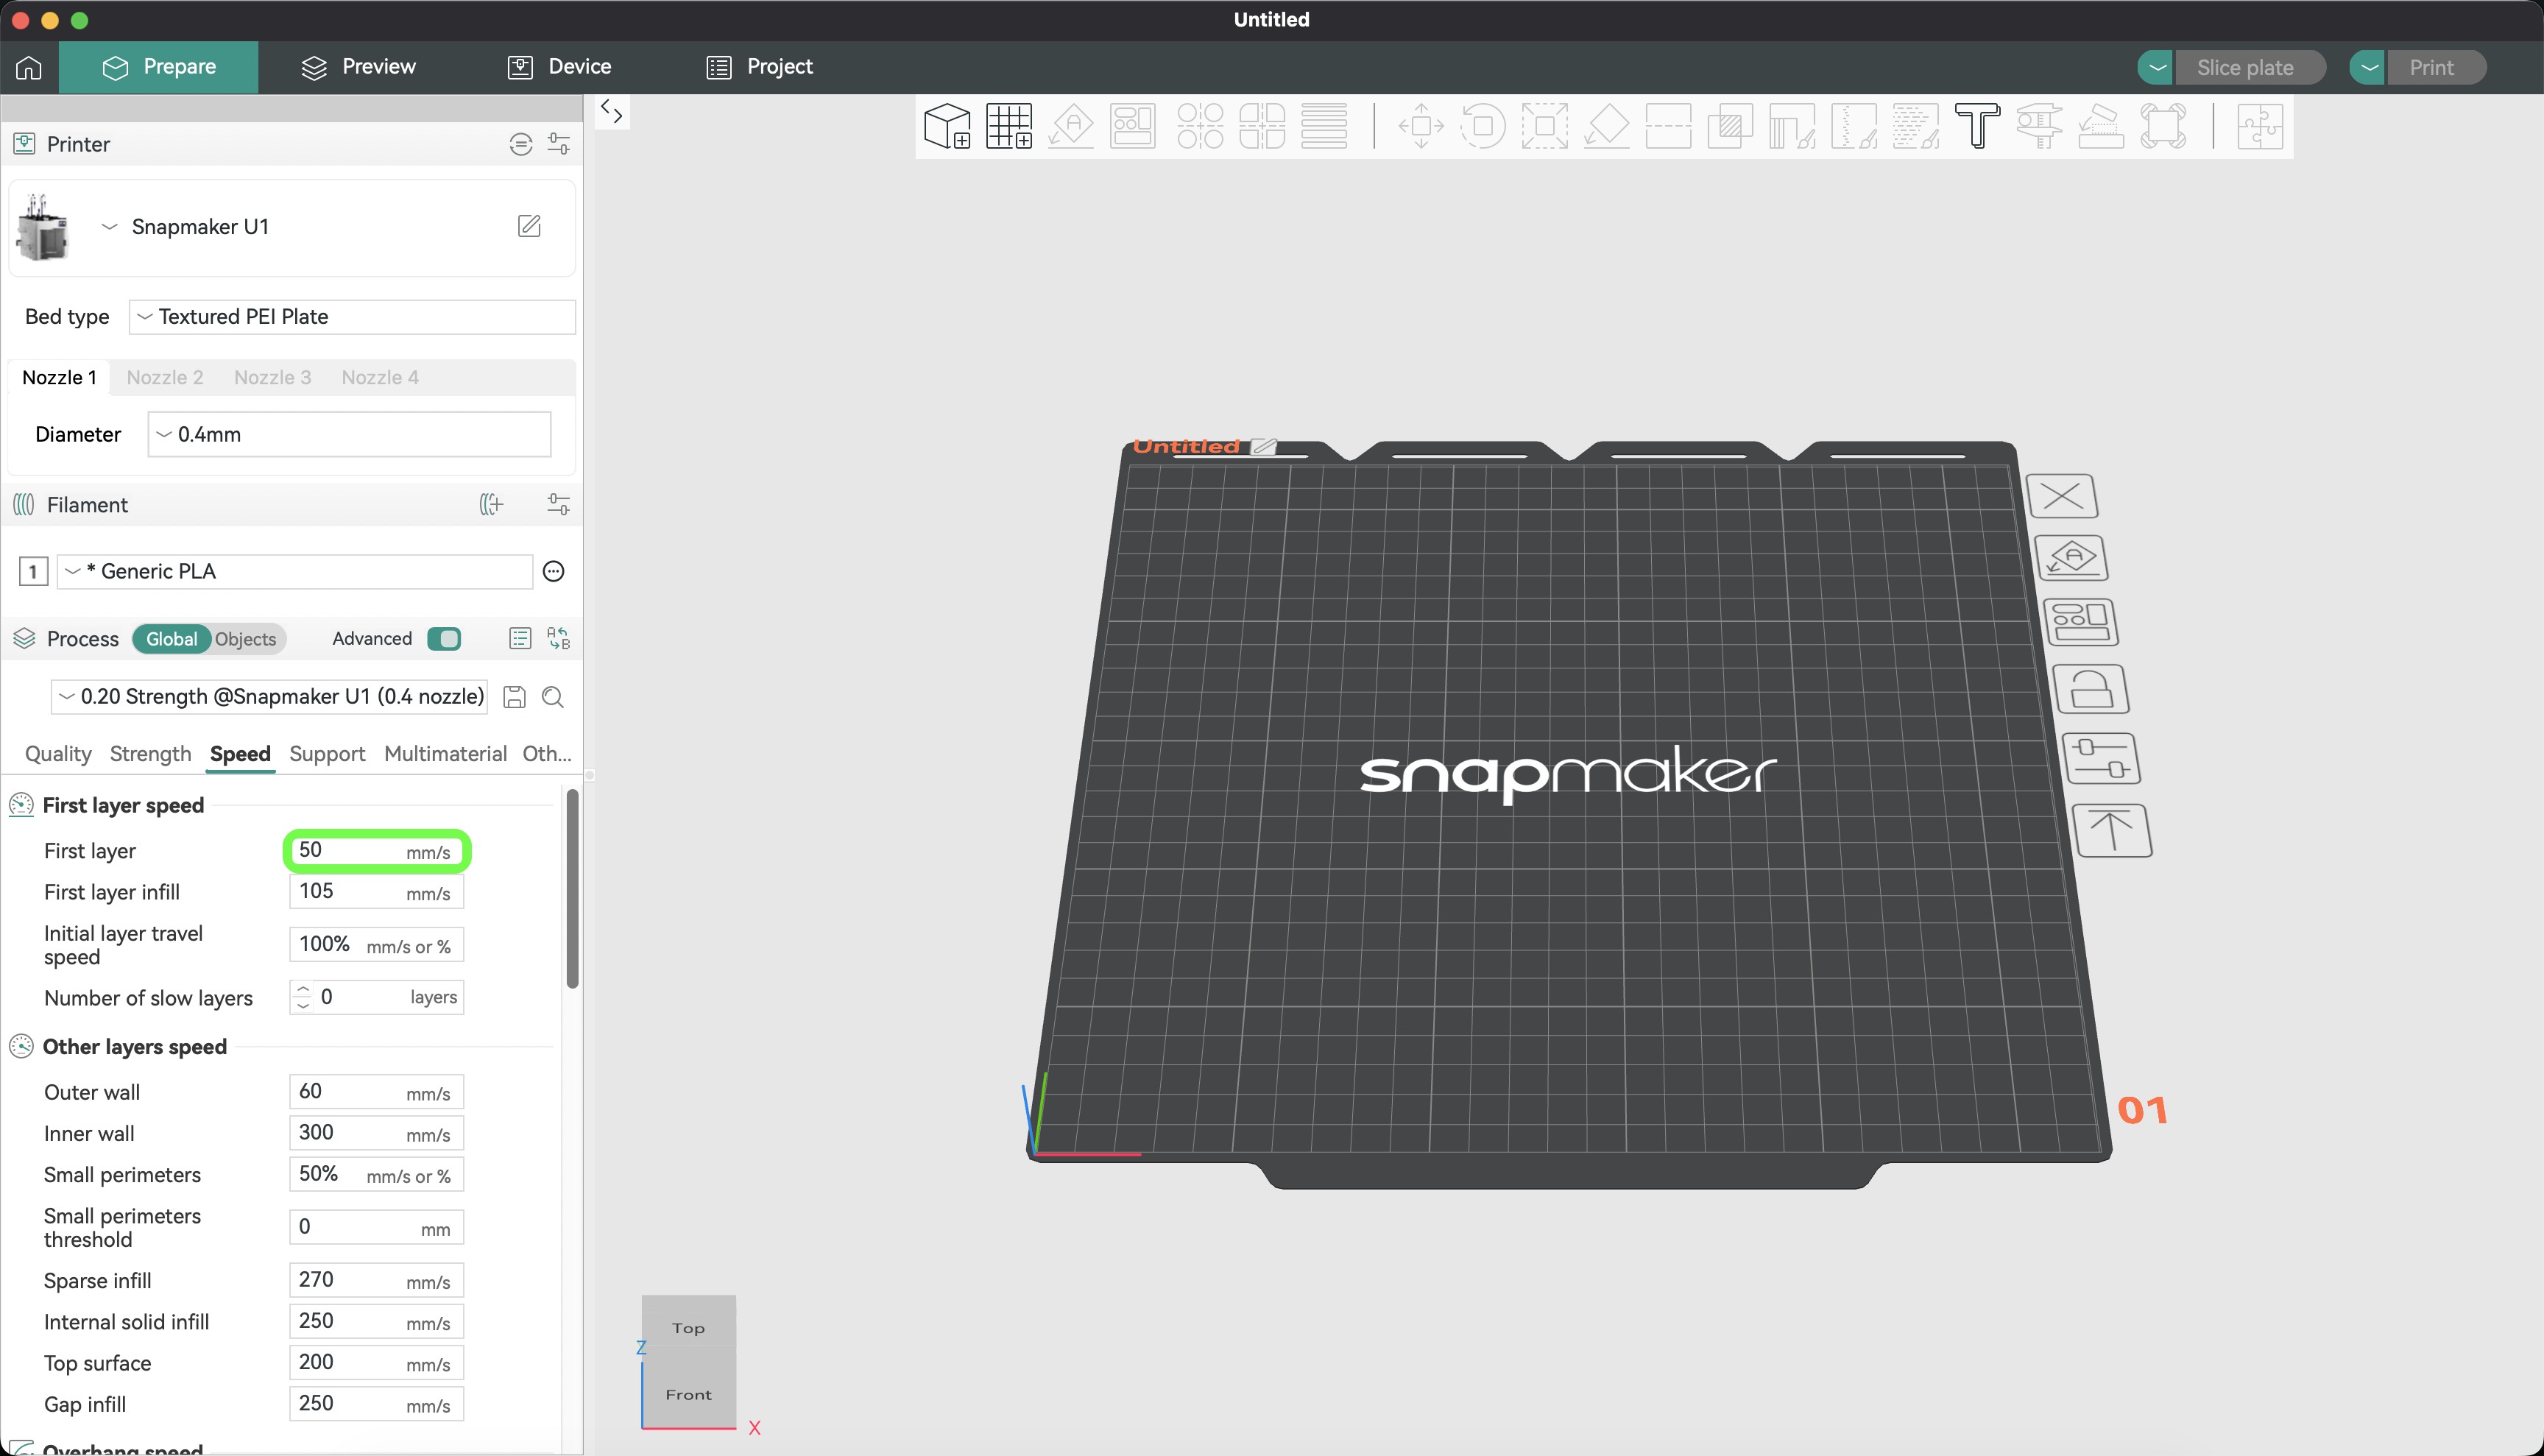
Task: Click the Variable layer height icon
Action: point(1324,126)
